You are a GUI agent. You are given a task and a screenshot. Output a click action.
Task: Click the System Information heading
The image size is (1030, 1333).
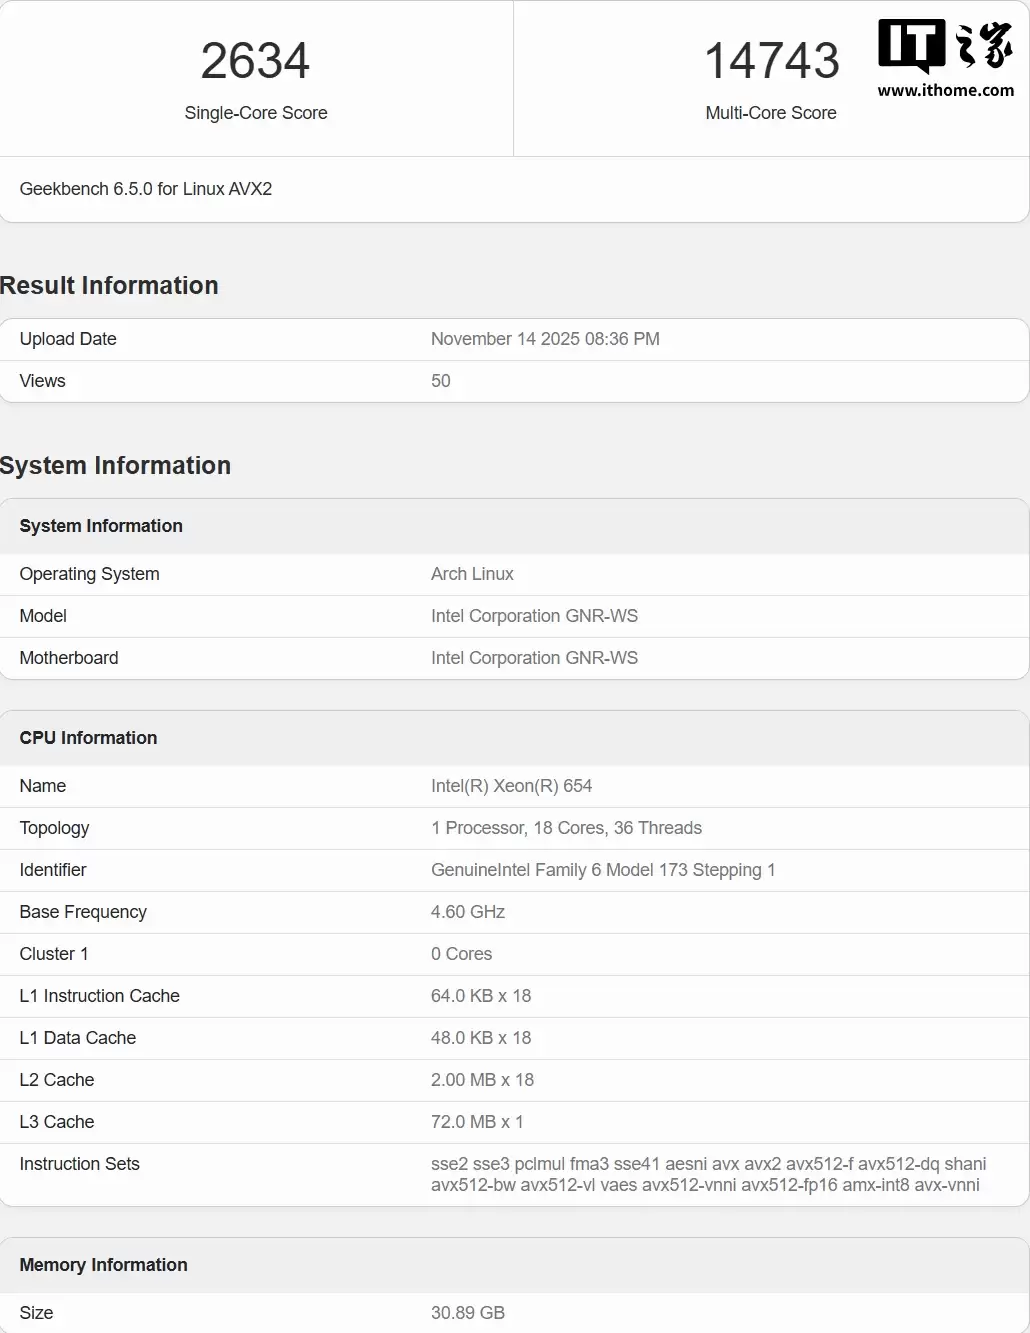[x=116, y=465]
